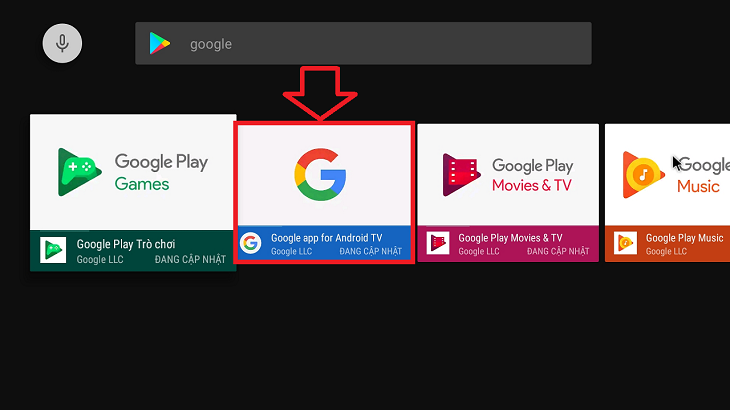This screenshot has height=410, width=730.
Task: Click 'ĐANG CẬP NHẬT' status under Google Play Movies & TV
Action: [558, 251]
